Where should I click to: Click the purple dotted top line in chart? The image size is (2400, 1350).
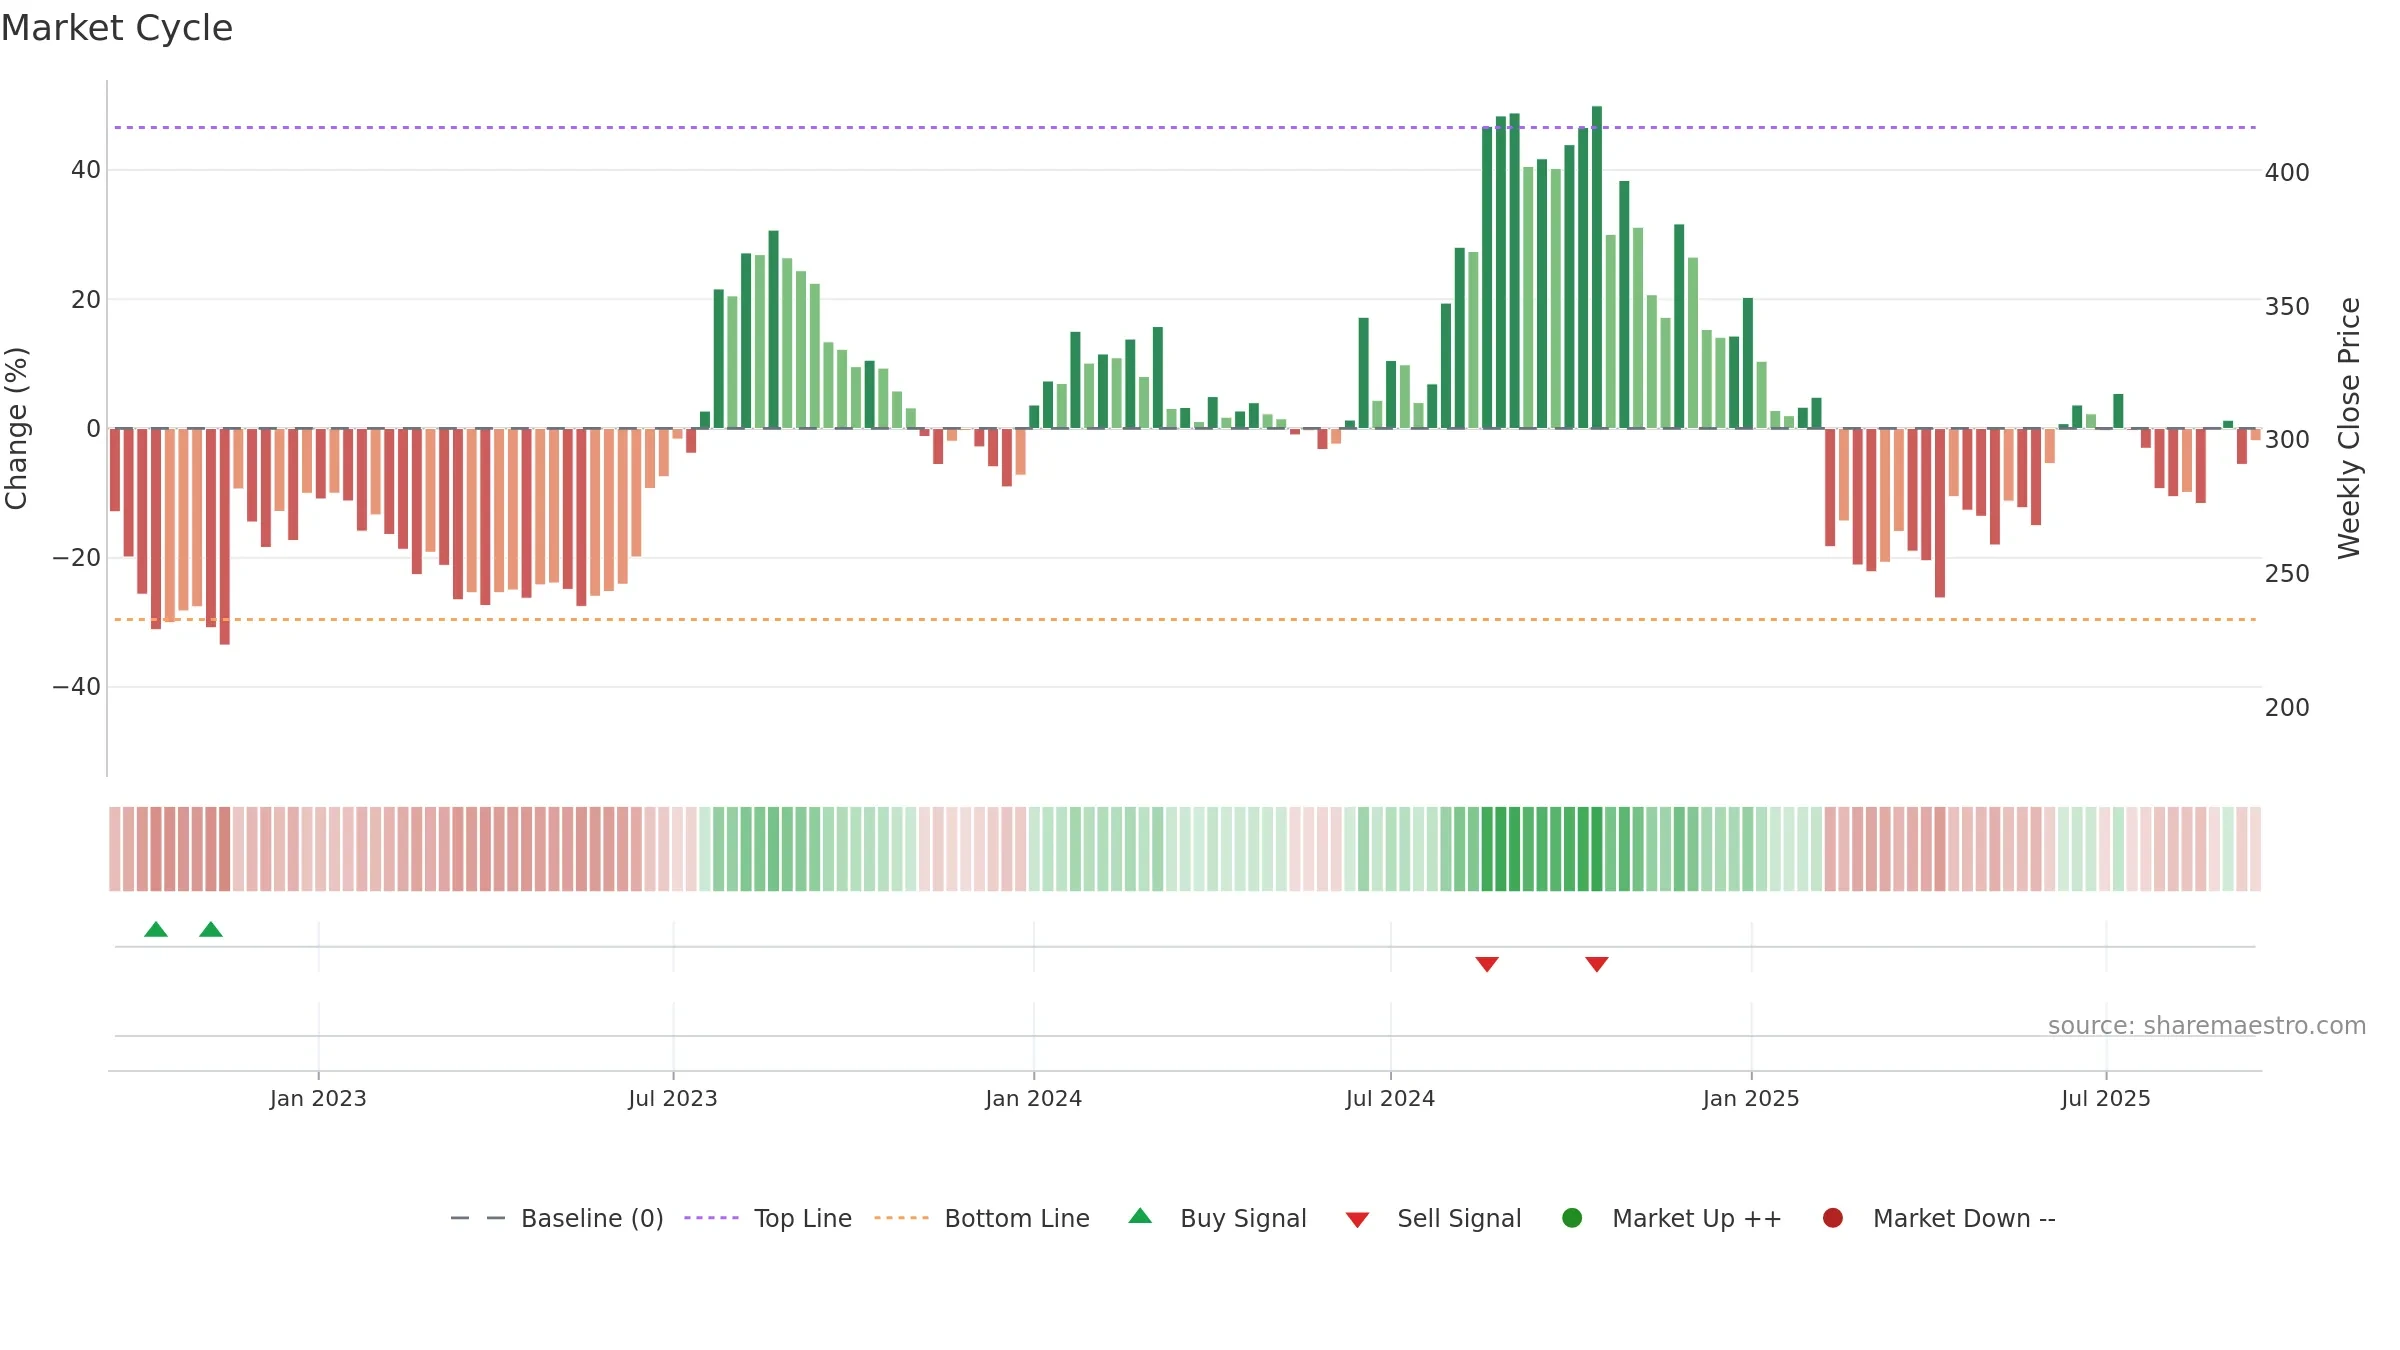(1185, 128)
